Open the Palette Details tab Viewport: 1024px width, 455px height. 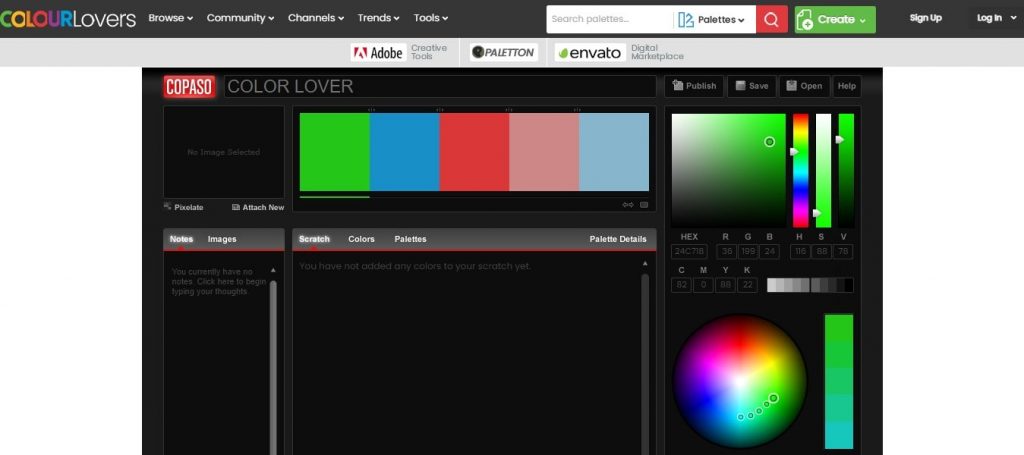(618, 239)
